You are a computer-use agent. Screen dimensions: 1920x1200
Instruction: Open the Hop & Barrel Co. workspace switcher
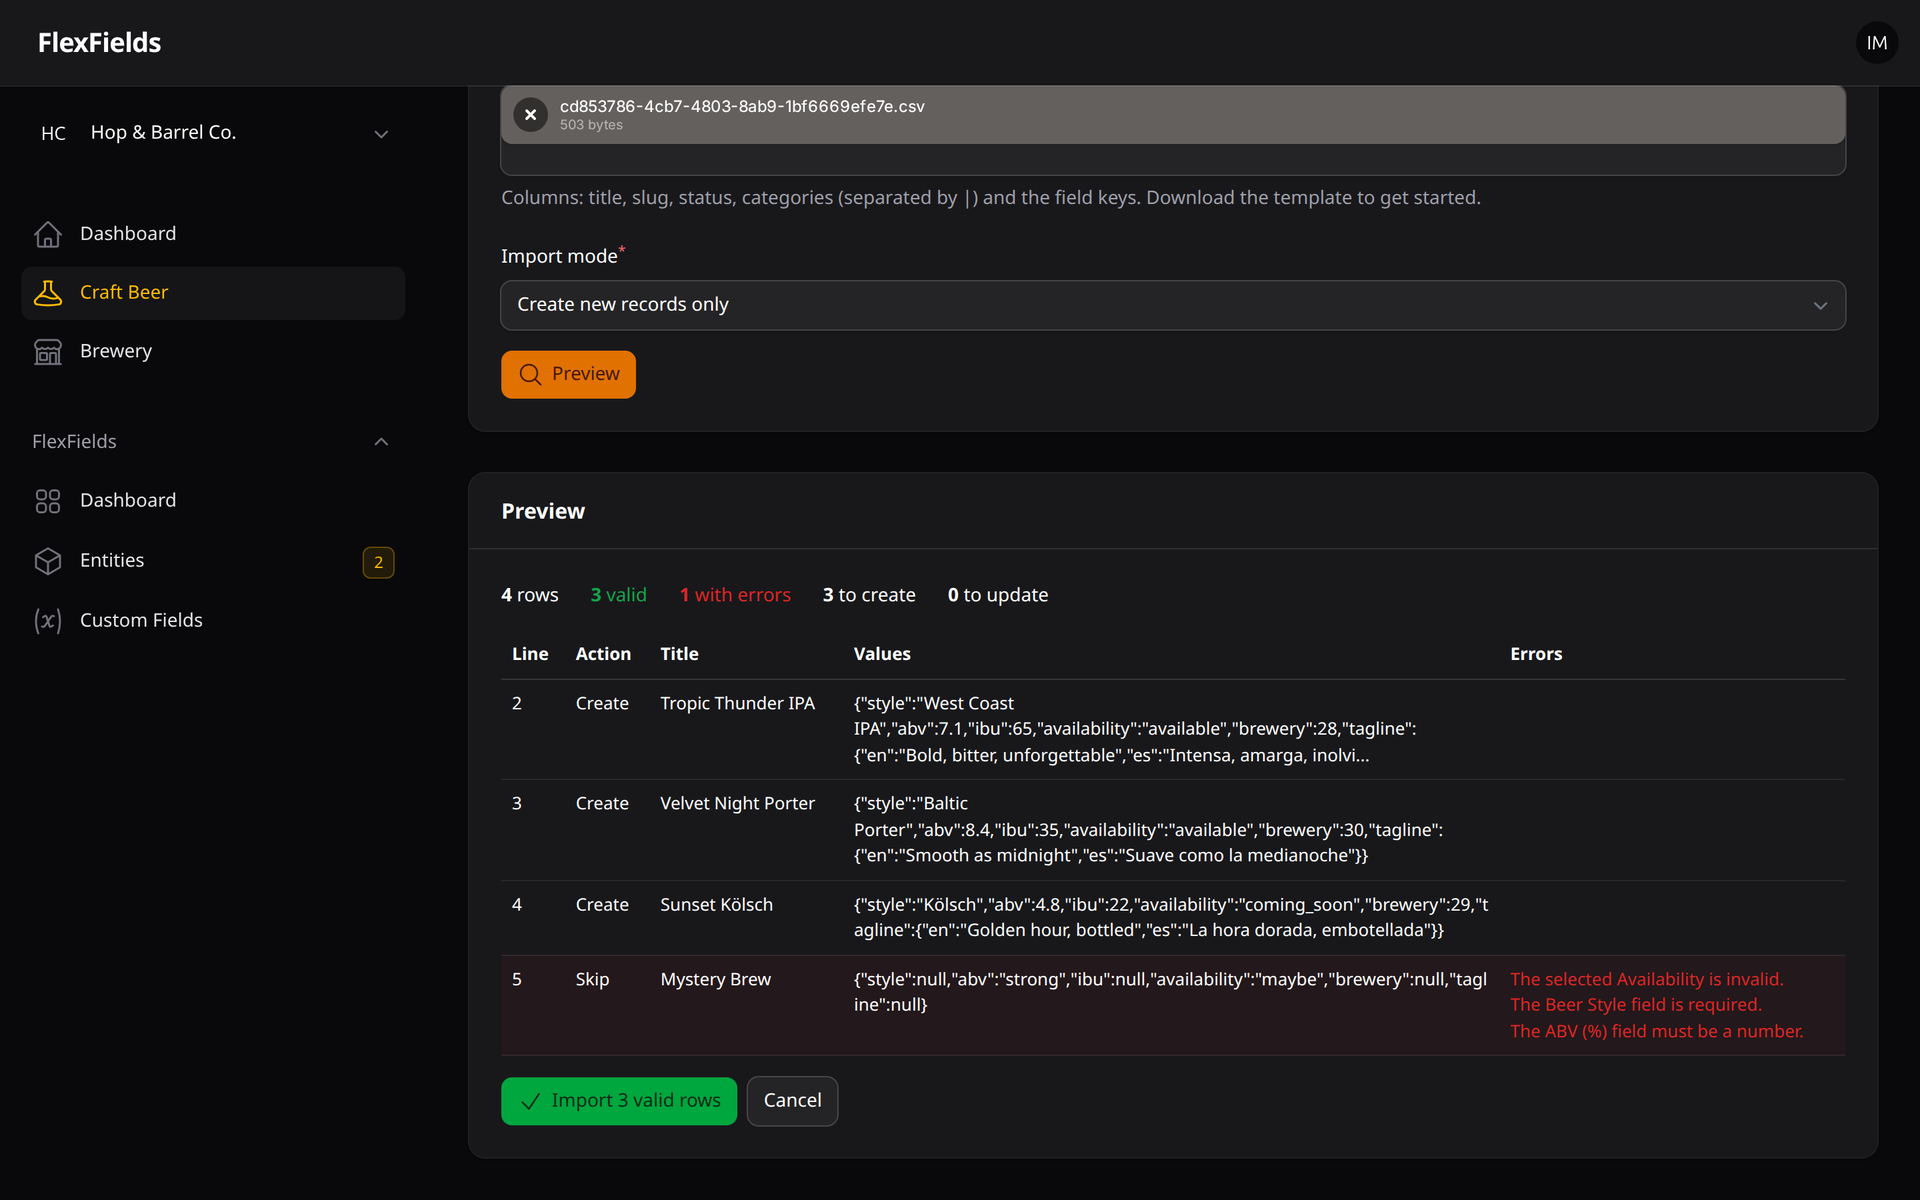pos(213,133)
